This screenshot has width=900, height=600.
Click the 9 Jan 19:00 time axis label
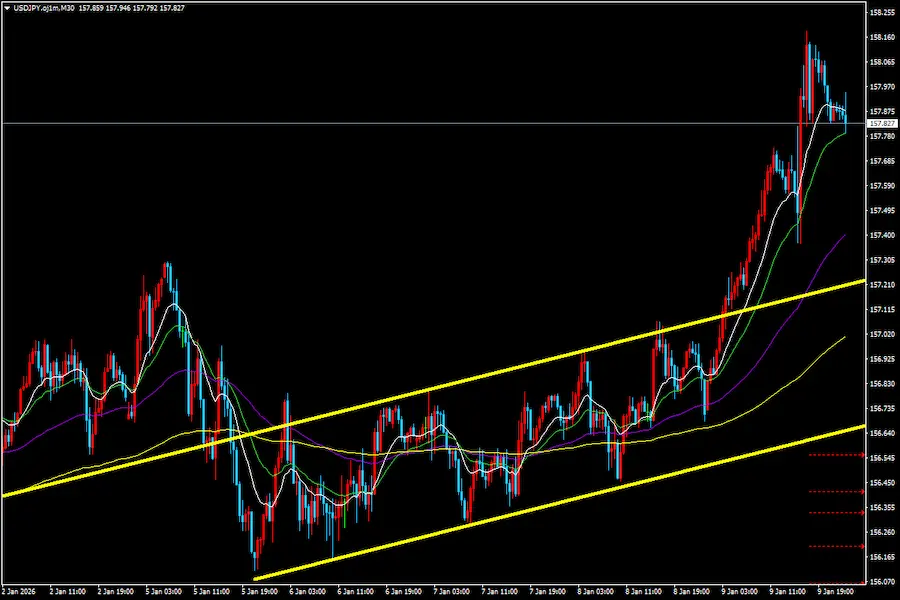pyautogui.click(x=838, y=591)
